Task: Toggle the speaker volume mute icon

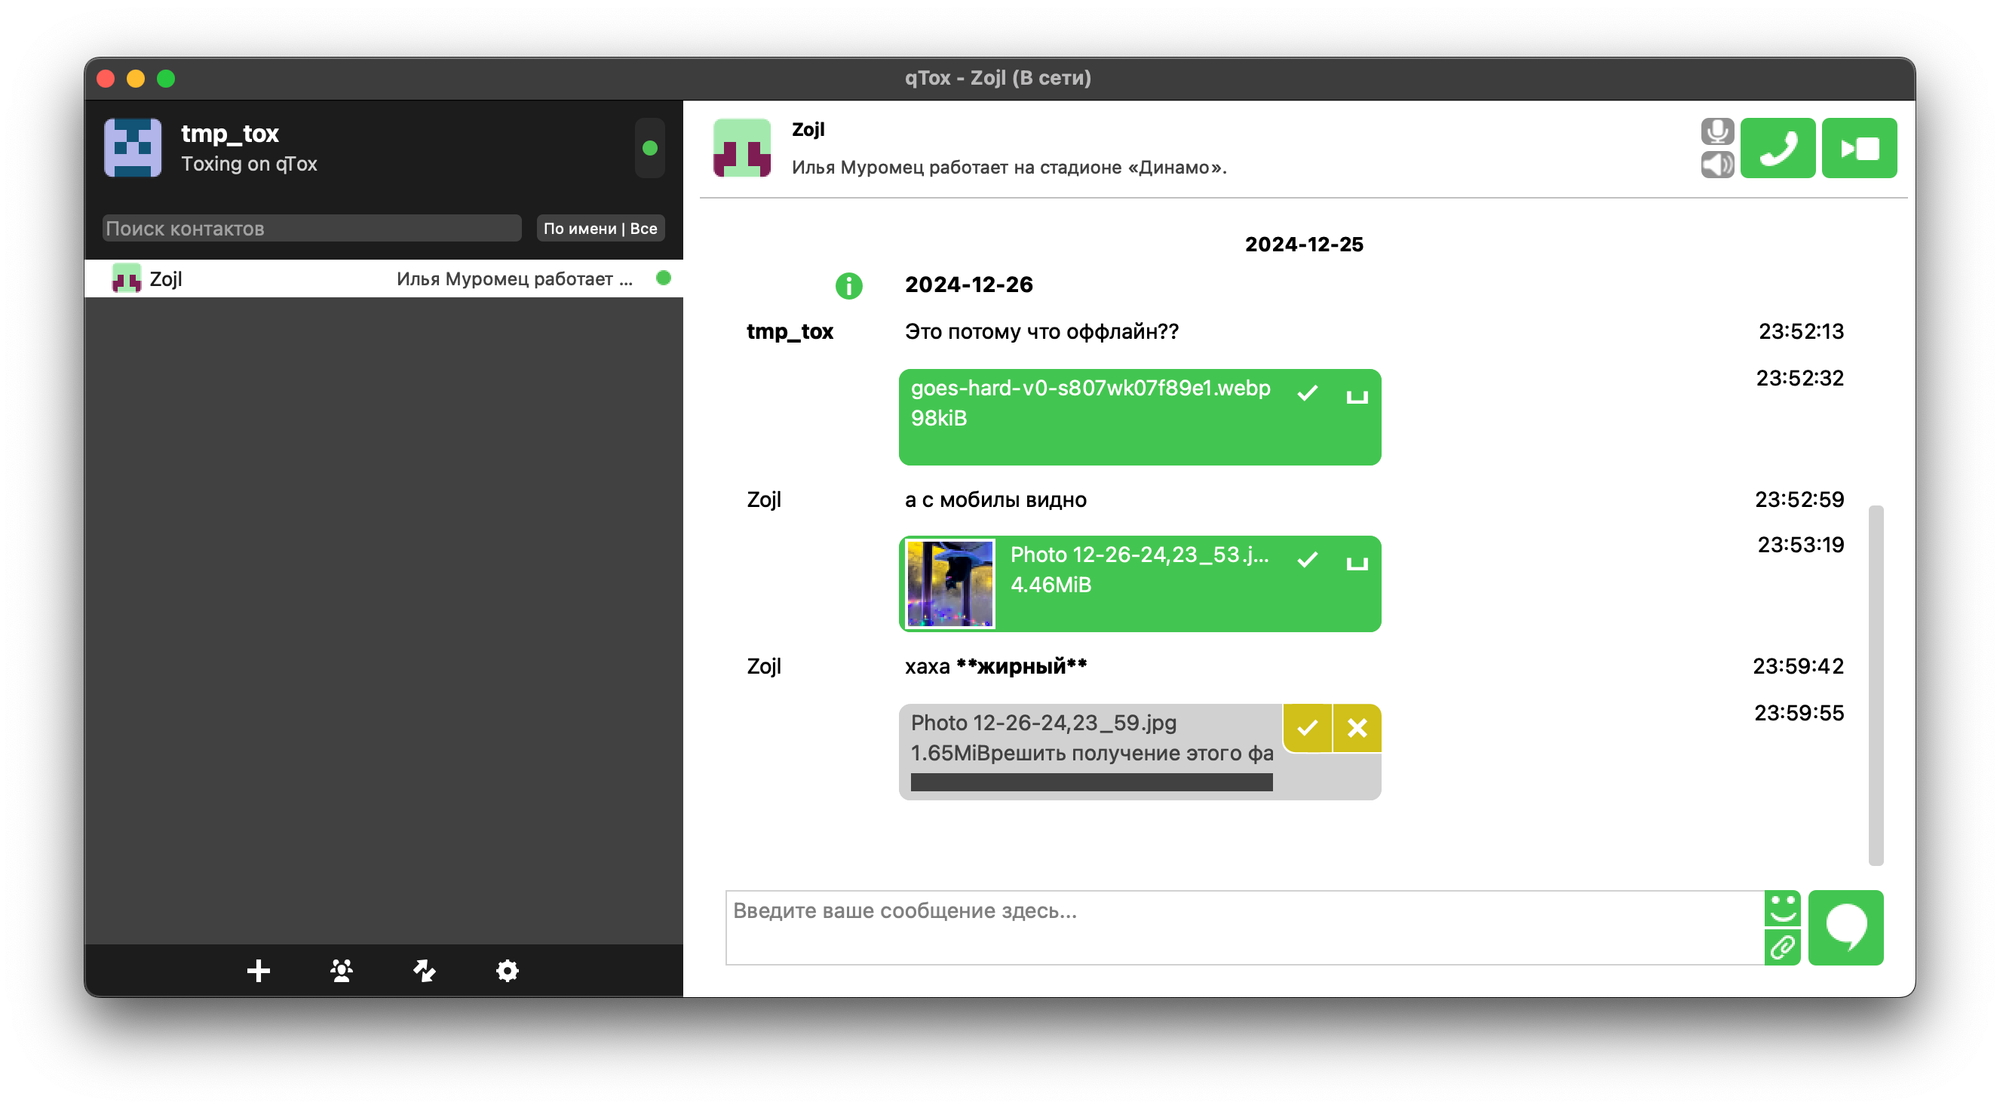Action: (1717, 165)
